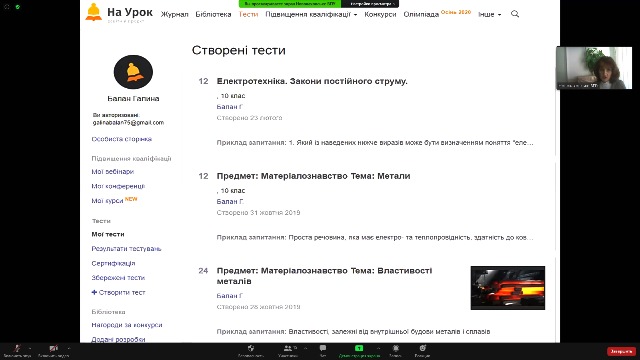Click the red end meeting button

point(621,351)
